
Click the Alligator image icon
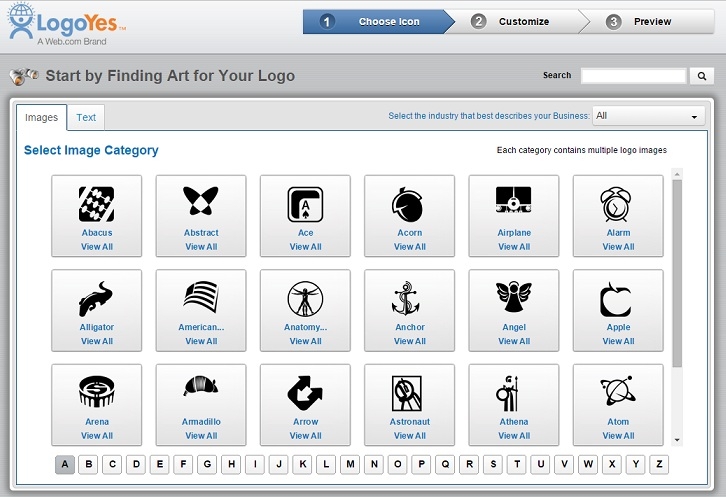click(x=96, y=298)
